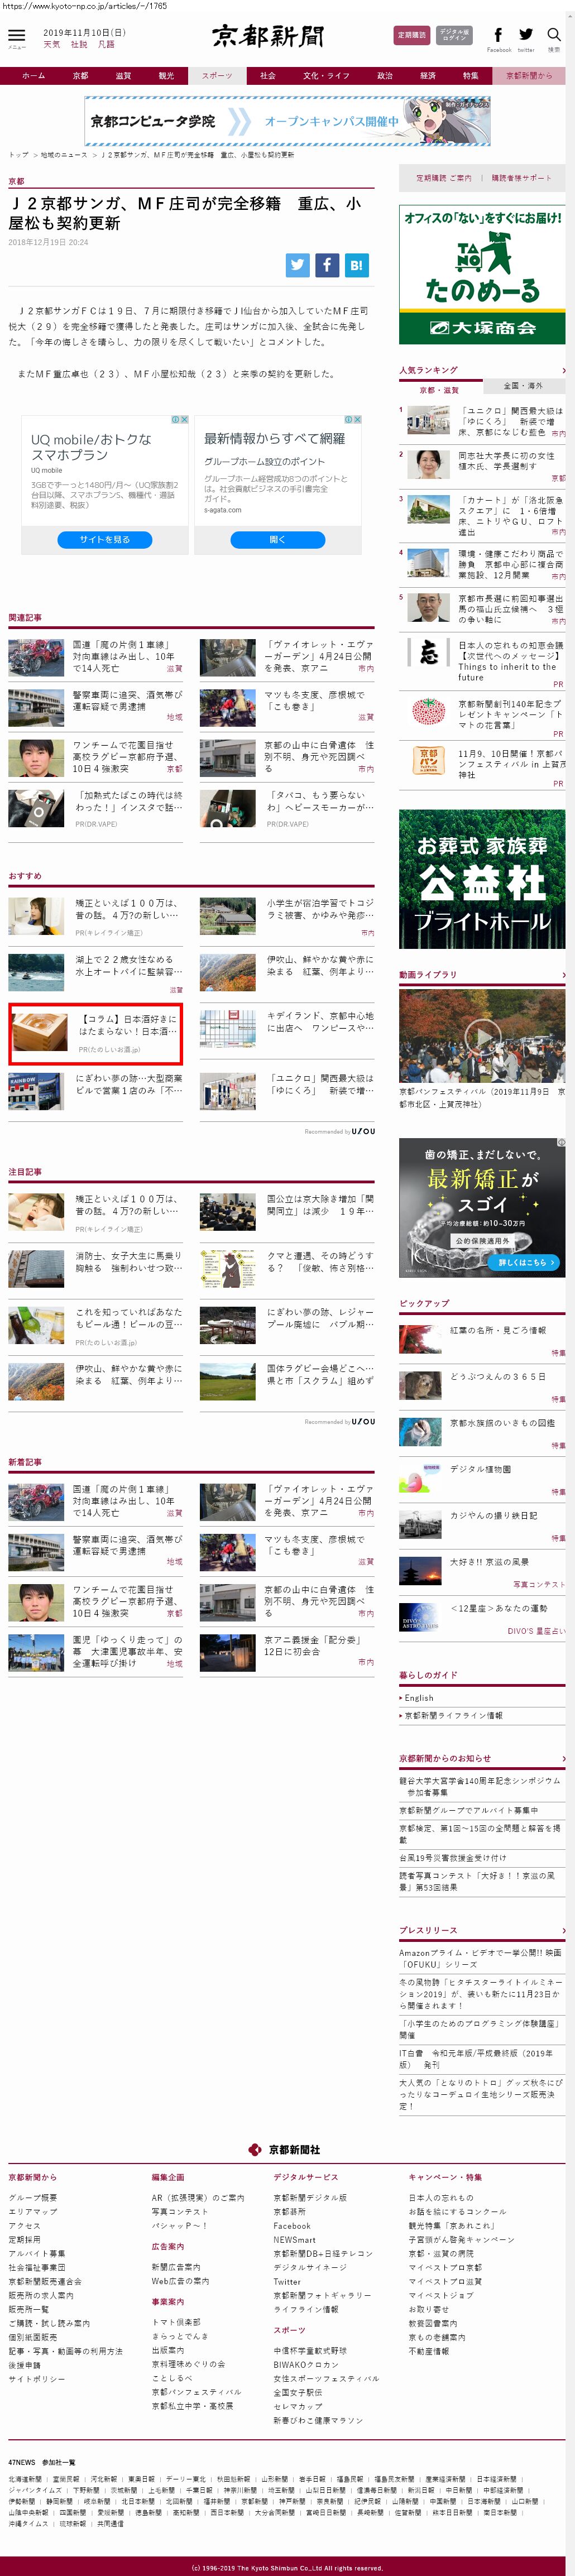The image size is (575, 2576).
Task: Click the 定期購読 button in the header
Action: [x=411, y=35]
